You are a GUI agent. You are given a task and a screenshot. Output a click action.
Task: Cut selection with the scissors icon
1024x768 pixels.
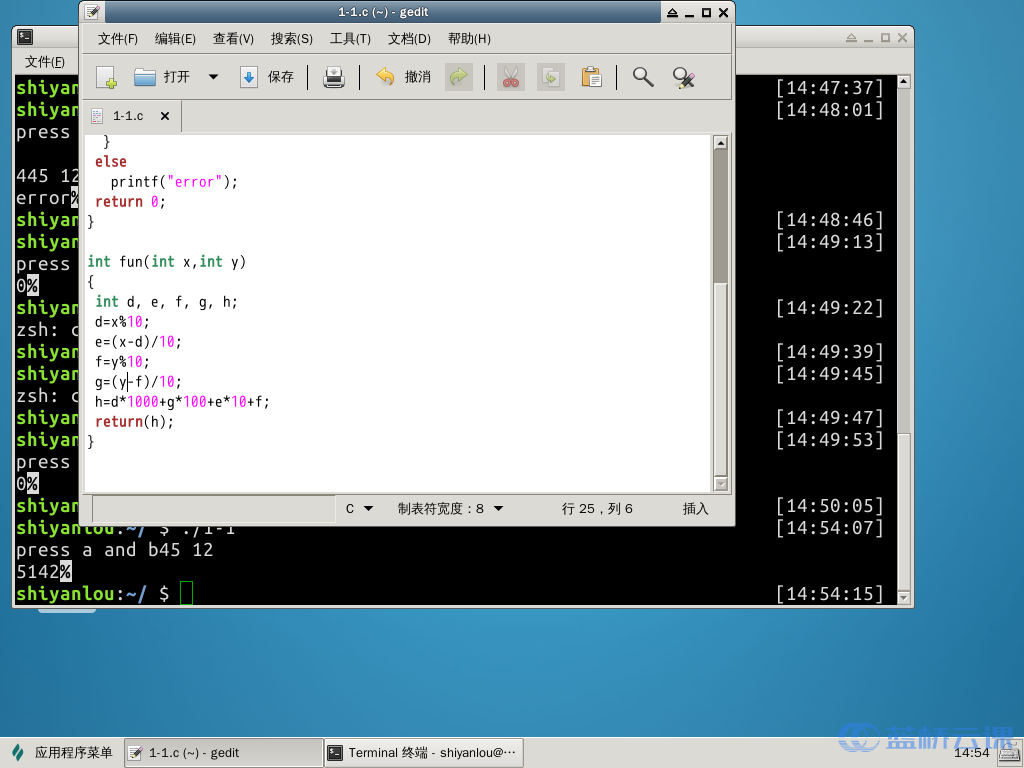tap(511, 77)
